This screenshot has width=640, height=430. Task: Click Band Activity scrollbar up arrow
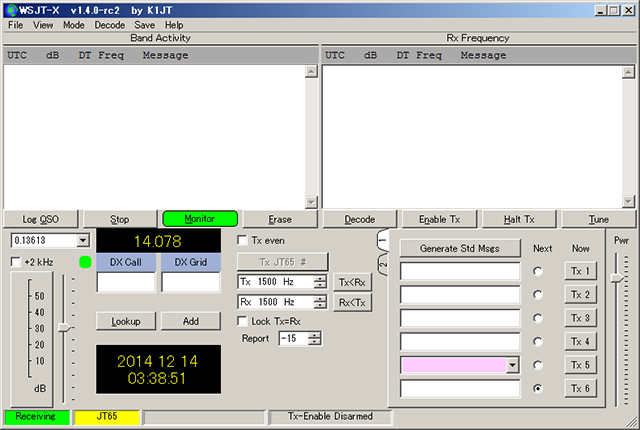point(311,71)
